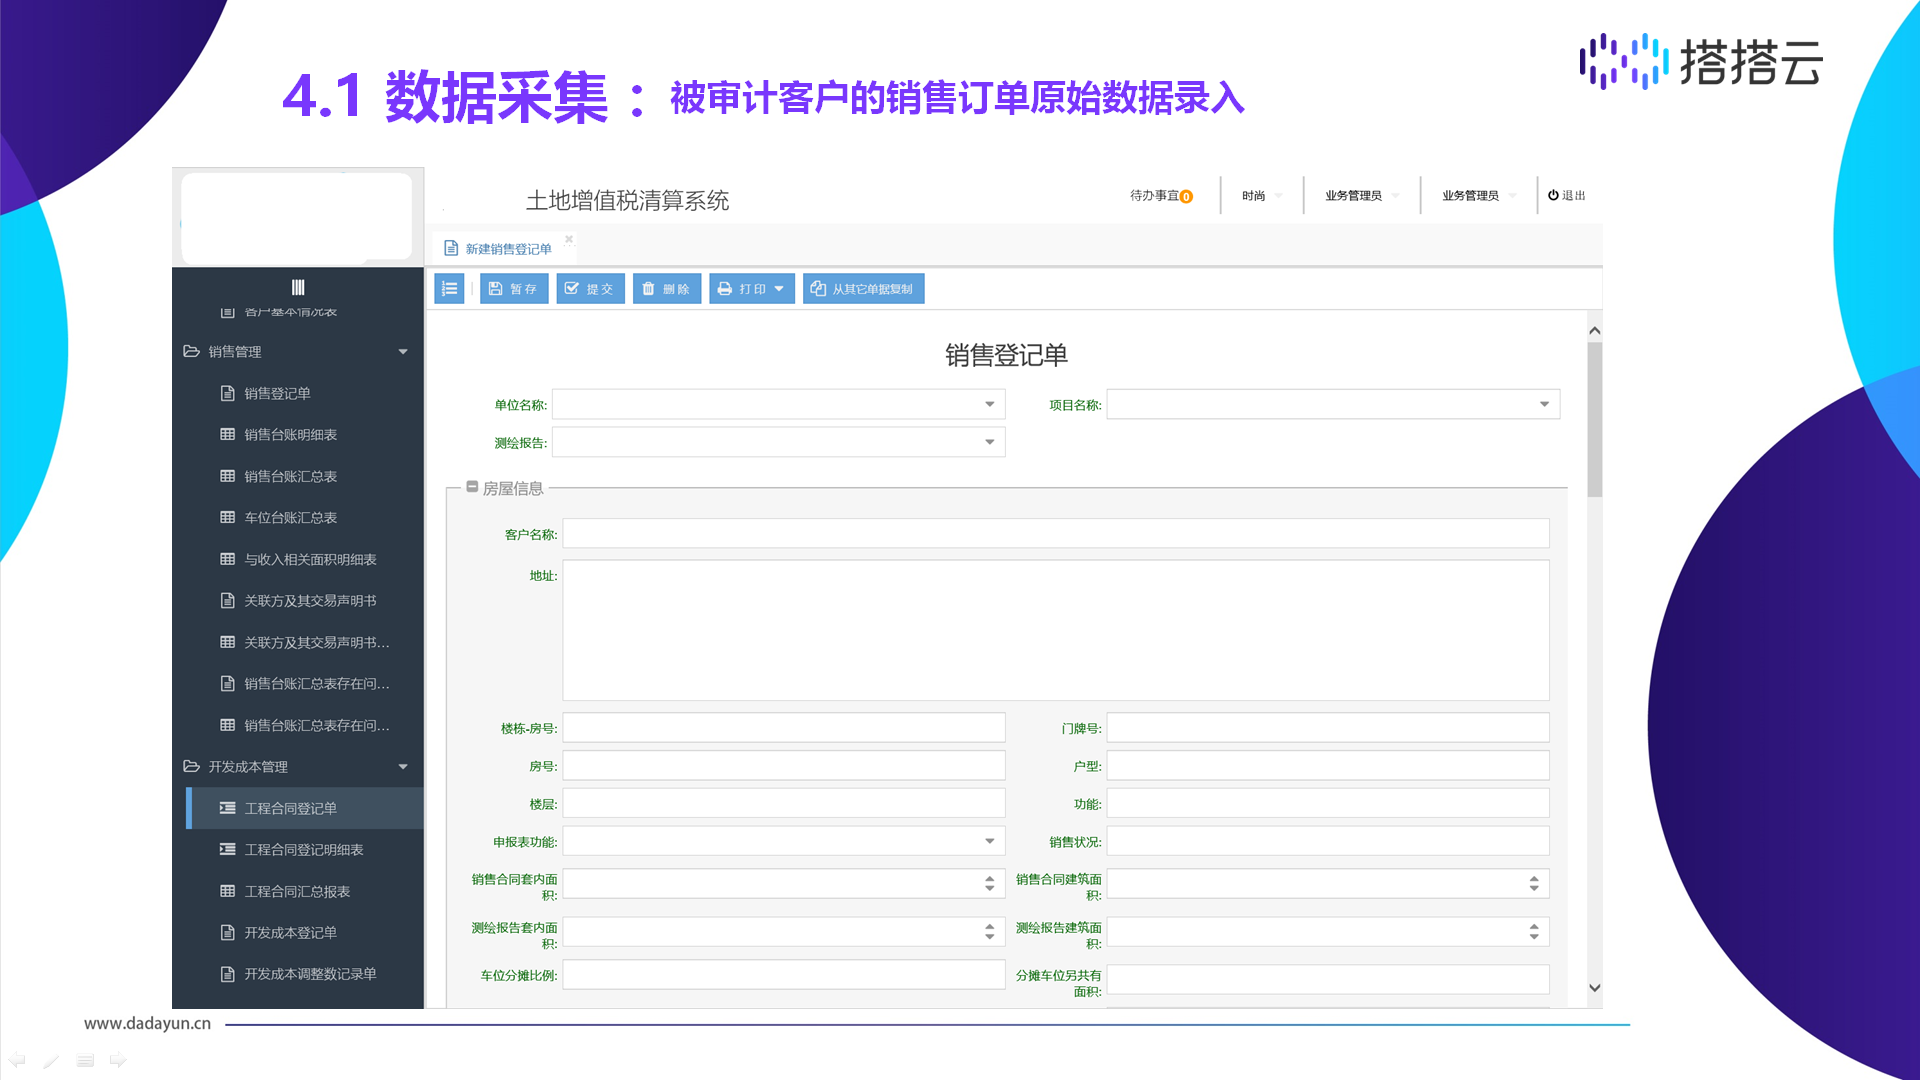Click the form's vertical scrollbar thumb

pyautogui.click(x=1595, y=420)
